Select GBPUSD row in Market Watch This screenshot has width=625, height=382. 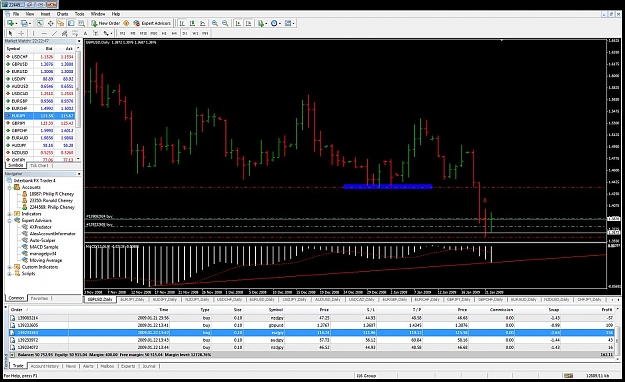pyautogui.click(x=39, y=64)
